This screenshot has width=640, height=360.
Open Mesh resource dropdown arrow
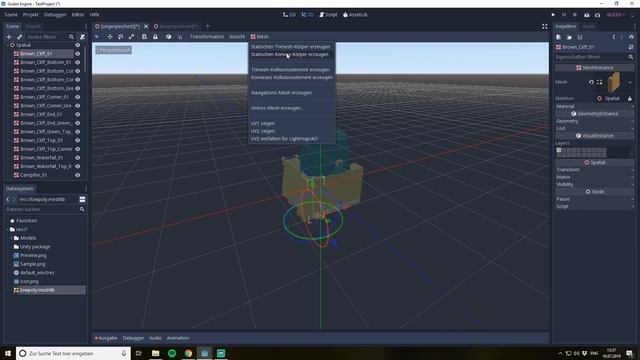click(x=630, y=82)
